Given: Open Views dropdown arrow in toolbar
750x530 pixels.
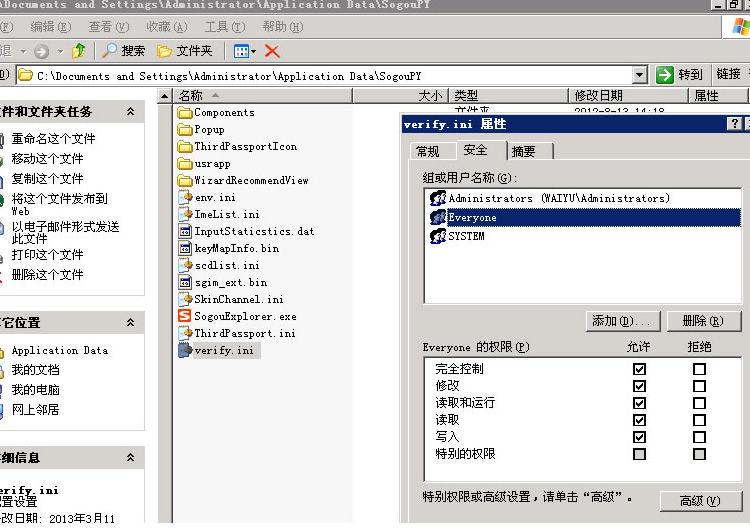Looking at the screenshot, I should point(254,51).
